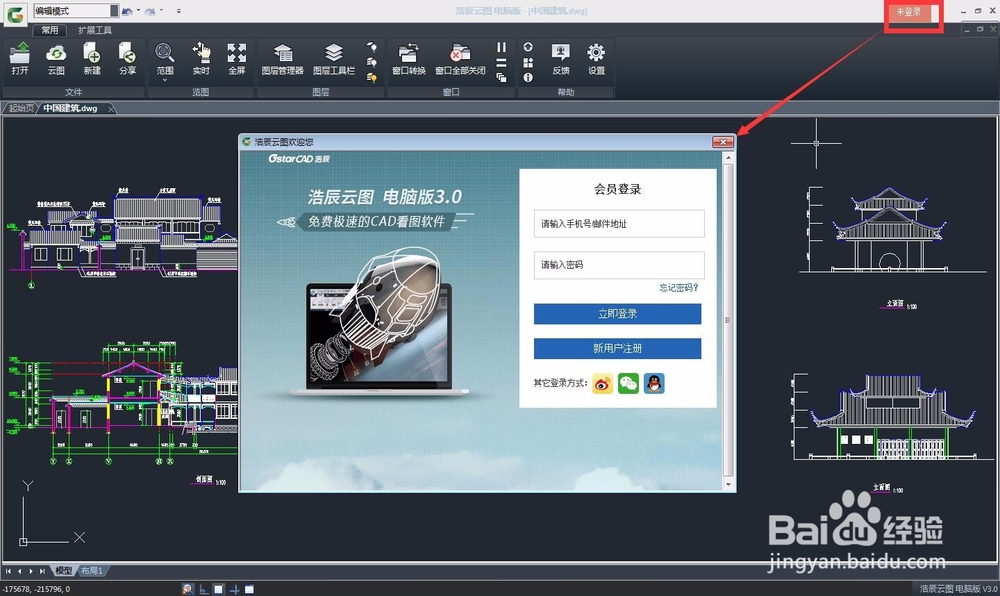Expand the redo history dropdown arrow
Image resolution: width=1000 pixels, height=596 pixels.
tap(162, 11)
